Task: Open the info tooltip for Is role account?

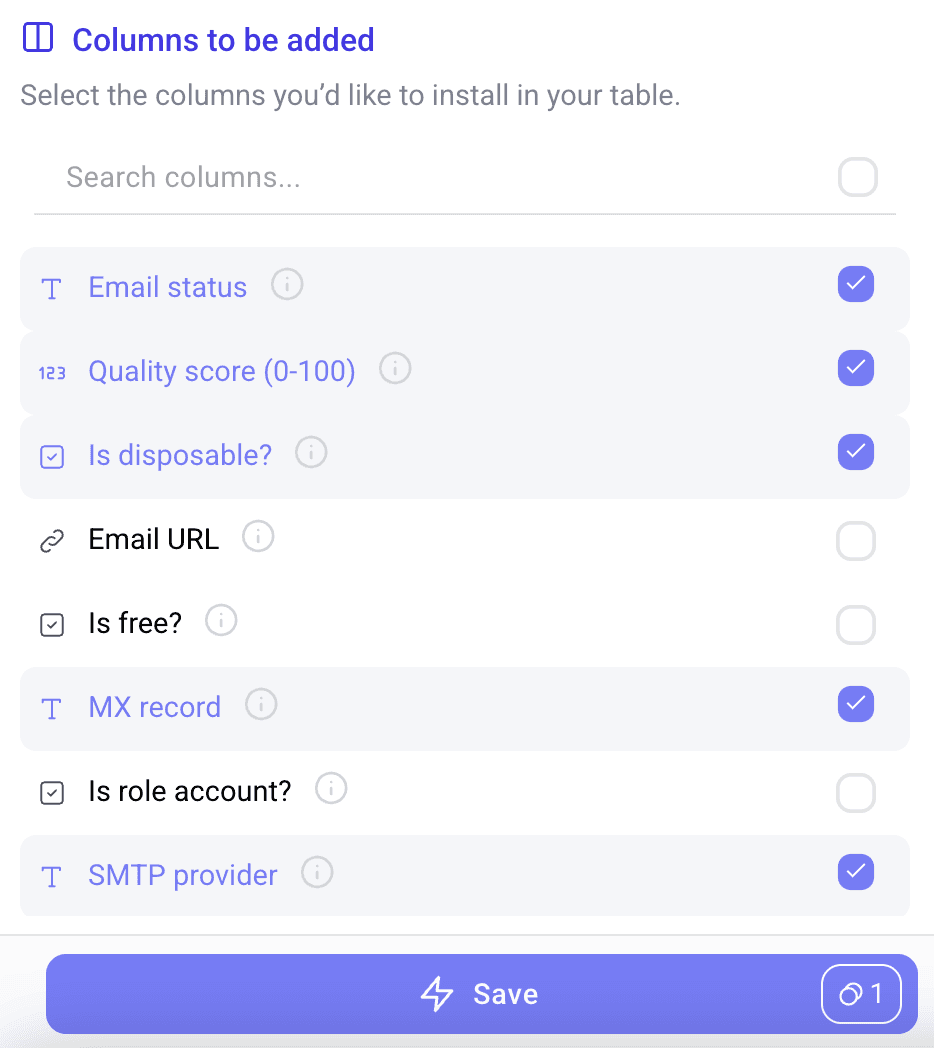Action: click(331, 788)
